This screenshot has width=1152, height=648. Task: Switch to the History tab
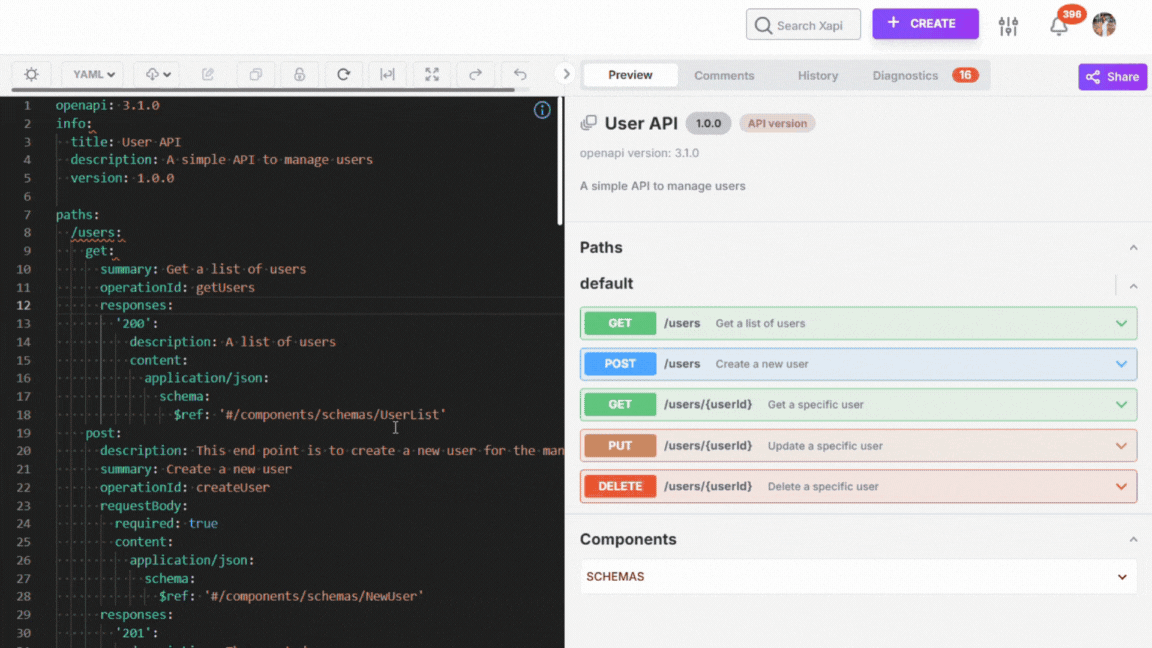pos(818,75)
